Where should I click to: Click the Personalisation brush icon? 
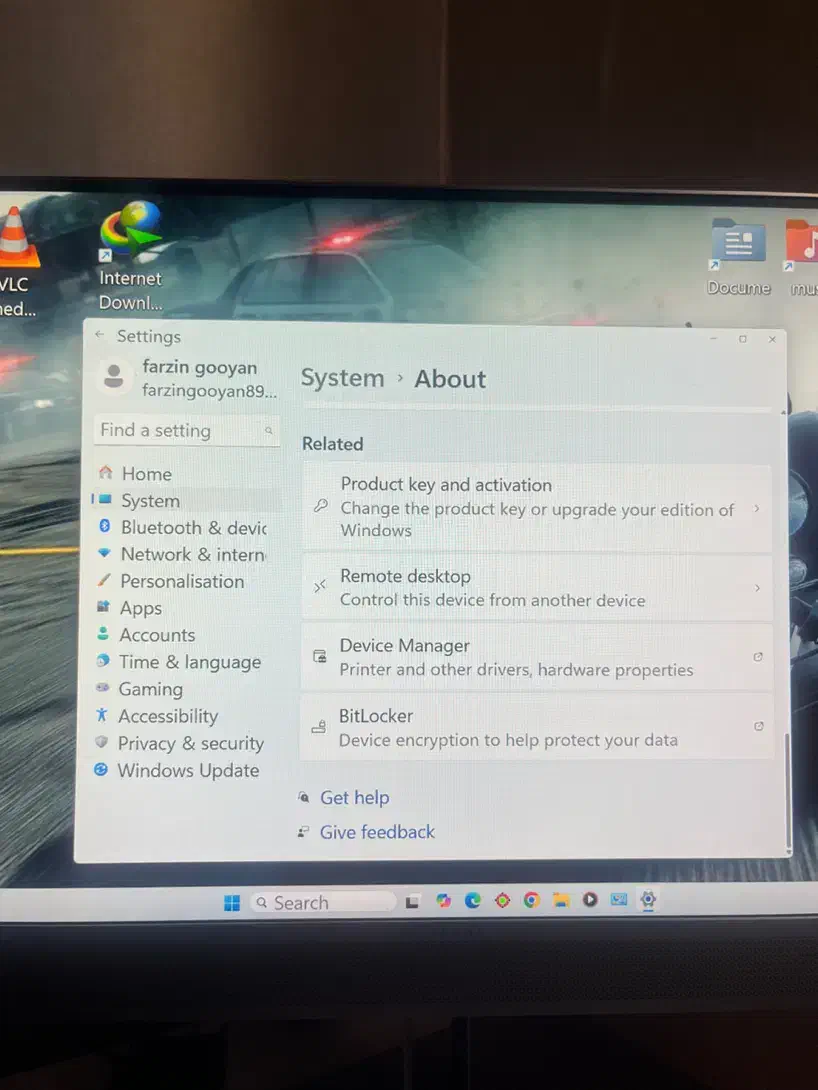coord(104,579)
